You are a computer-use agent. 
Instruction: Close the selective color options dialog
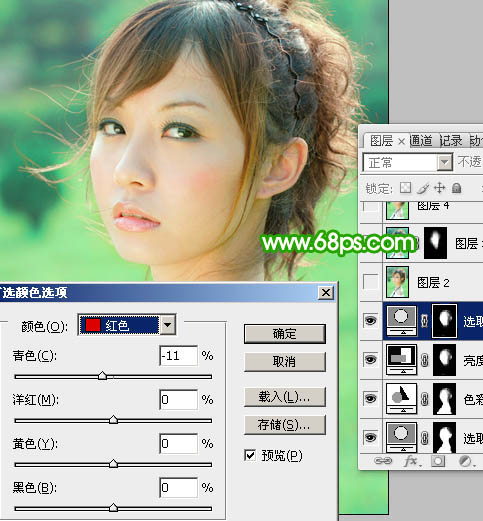click(326, 292)
